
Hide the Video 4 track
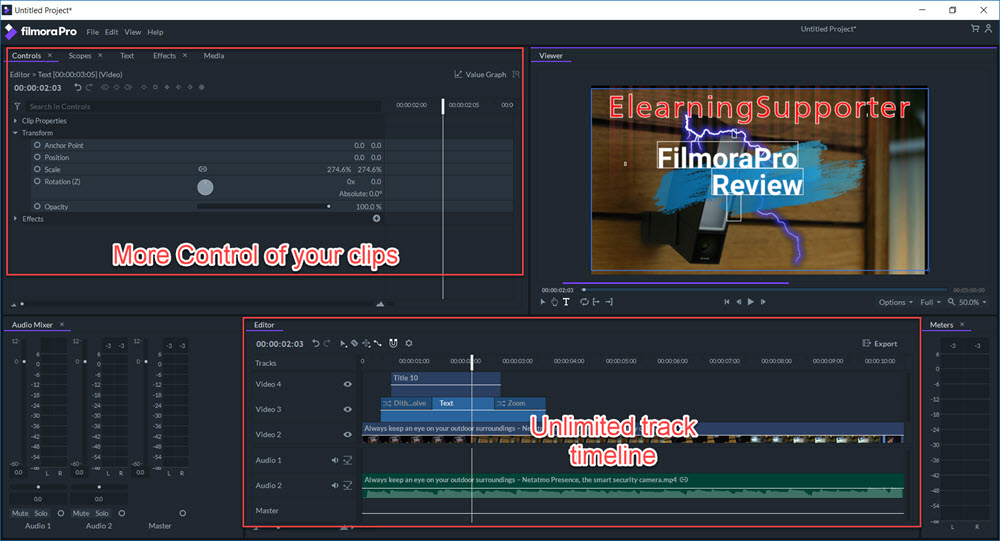pyautogui.click(x=348, y=384)
